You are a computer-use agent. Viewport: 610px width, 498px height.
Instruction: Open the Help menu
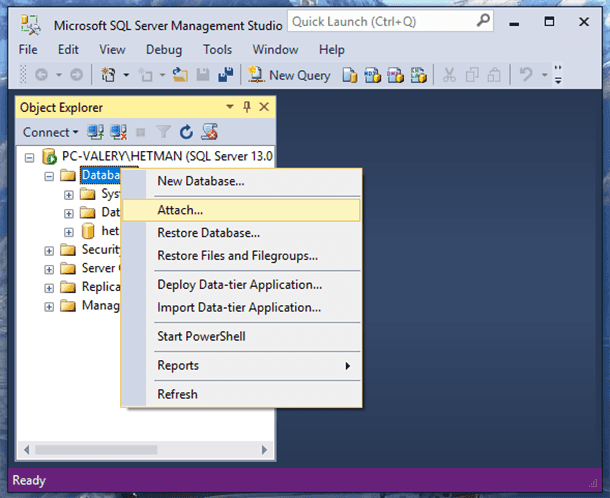coord(331,50)
